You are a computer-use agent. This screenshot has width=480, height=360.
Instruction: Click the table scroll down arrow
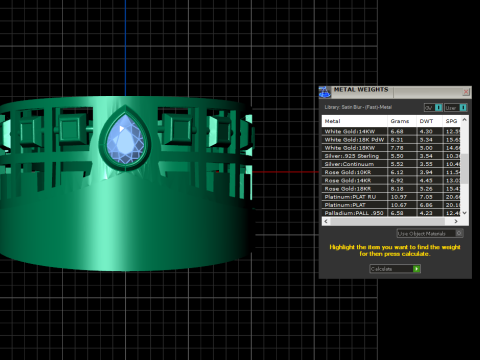465,213
